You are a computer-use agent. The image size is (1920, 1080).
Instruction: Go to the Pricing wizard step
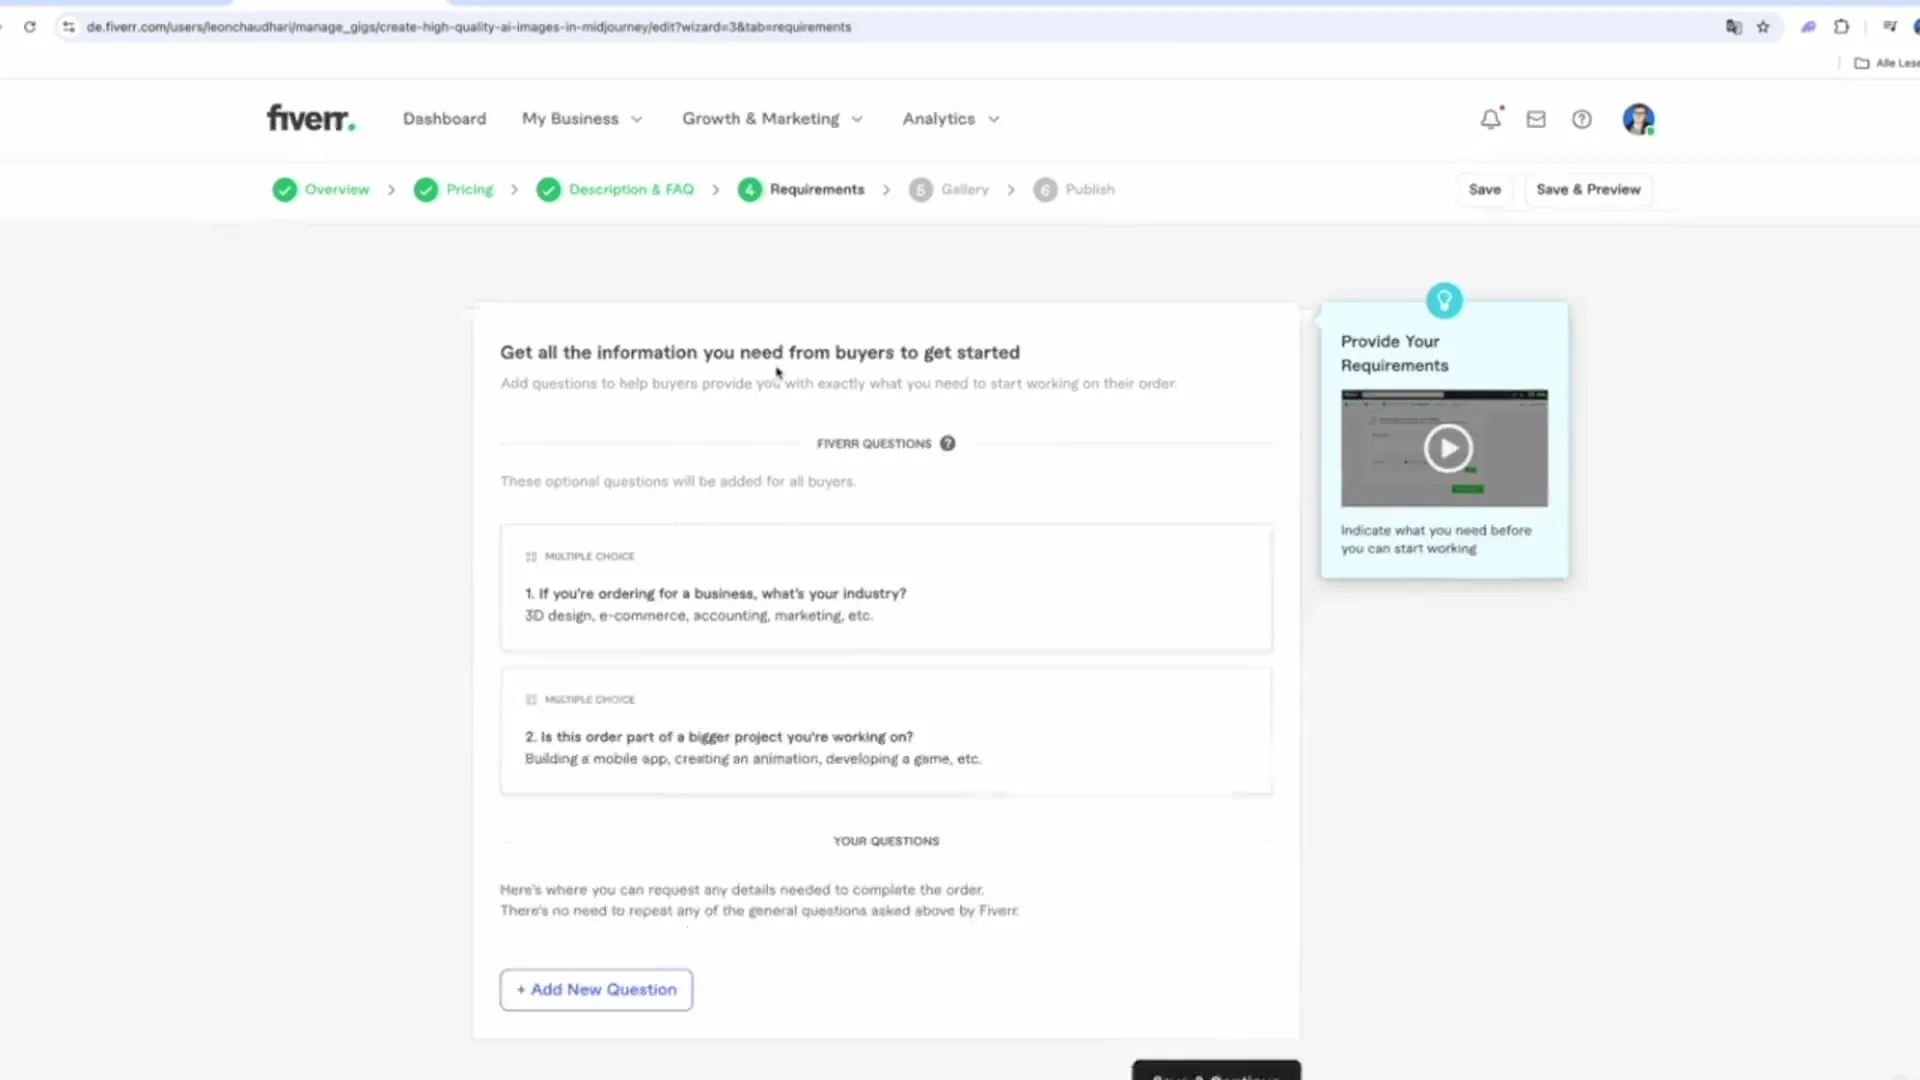click(x=468, y=189)
